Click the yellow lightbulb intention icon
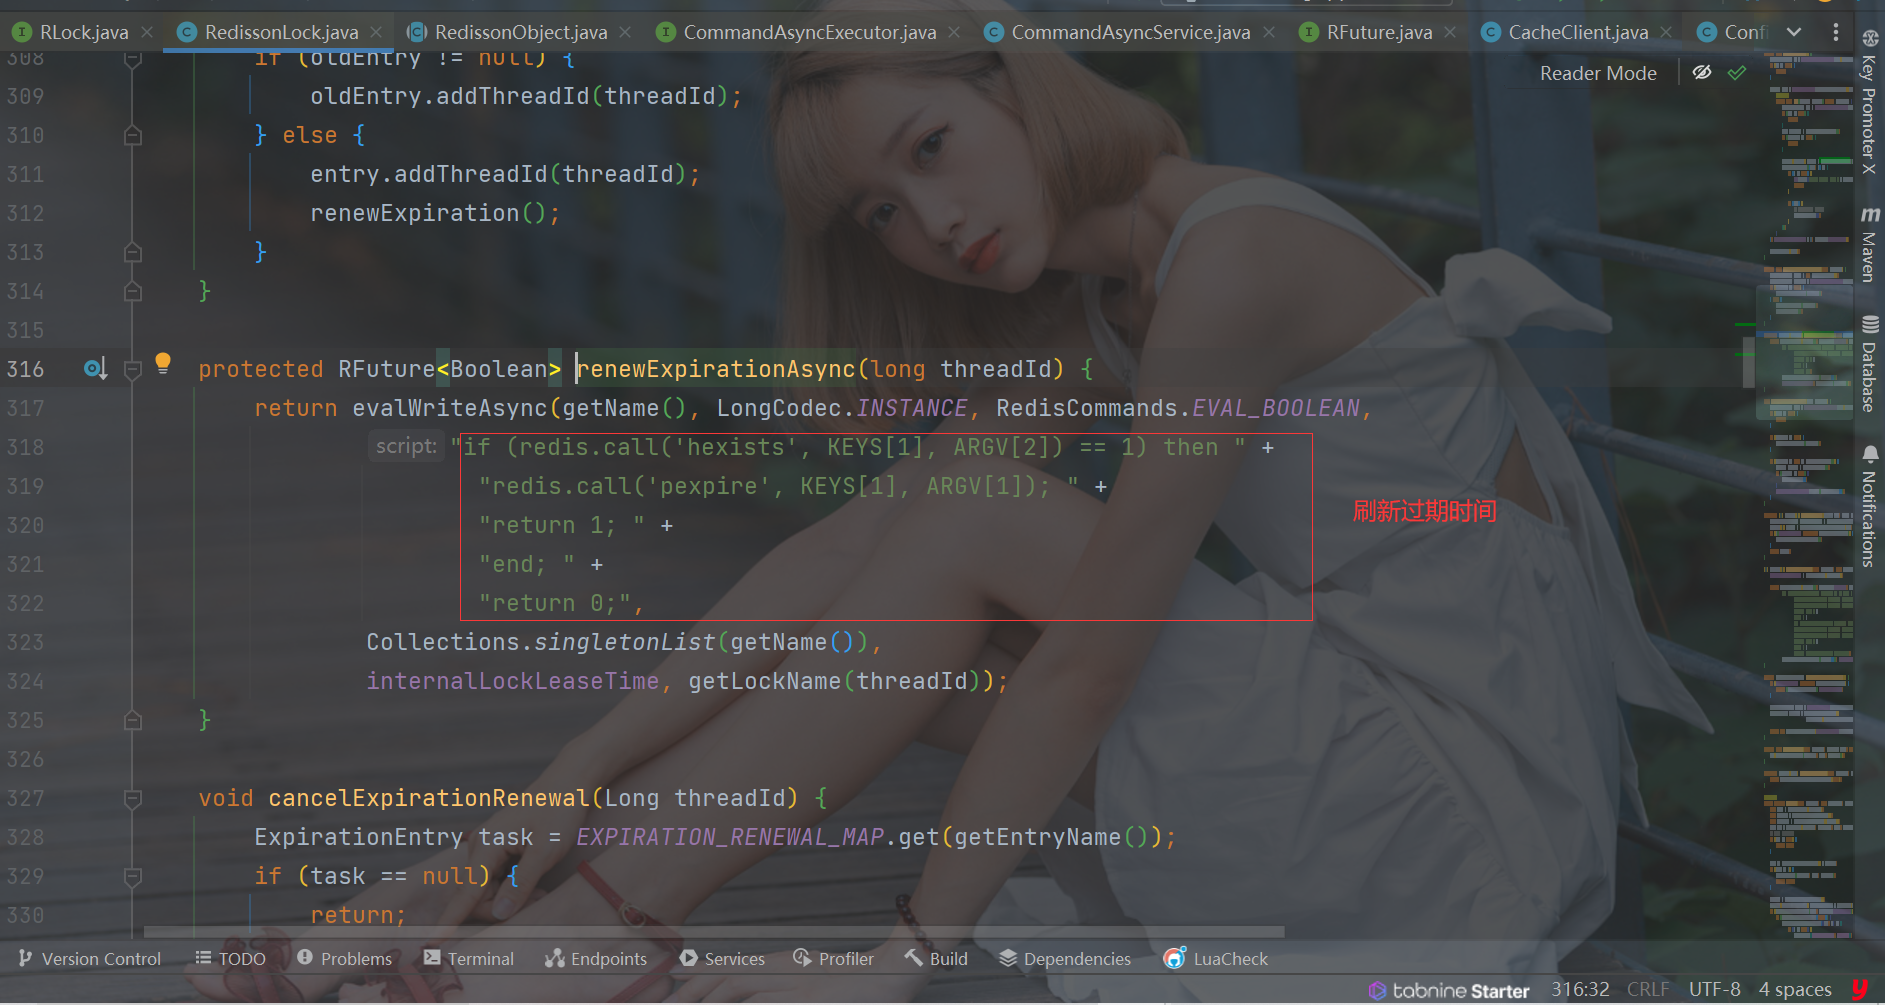 [163, 362]
